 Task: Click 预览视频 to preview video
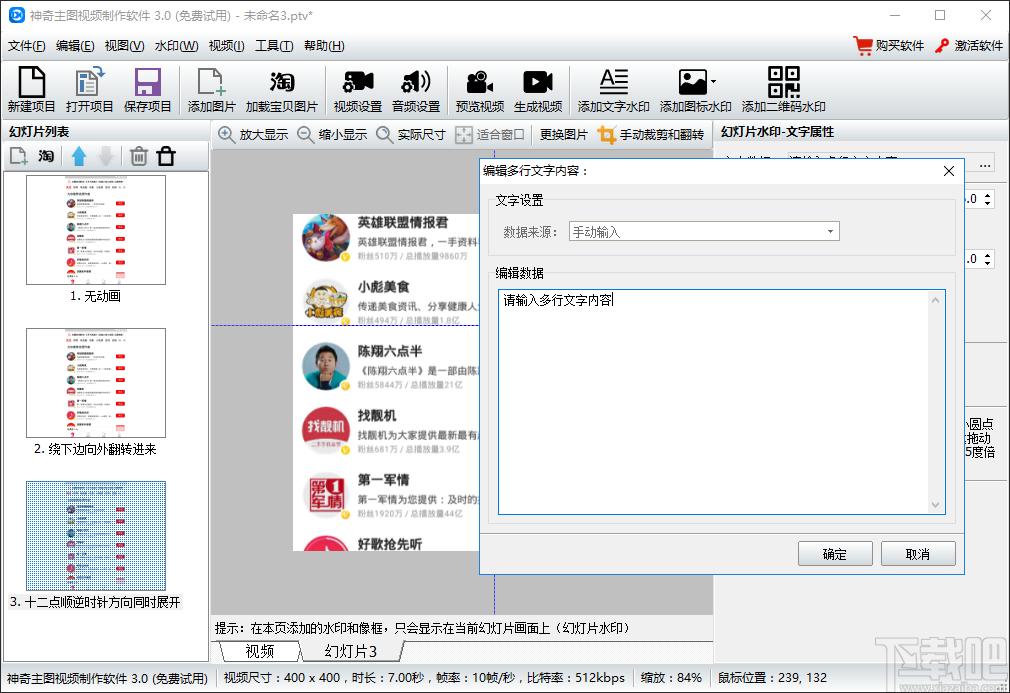tap(480, 90)
